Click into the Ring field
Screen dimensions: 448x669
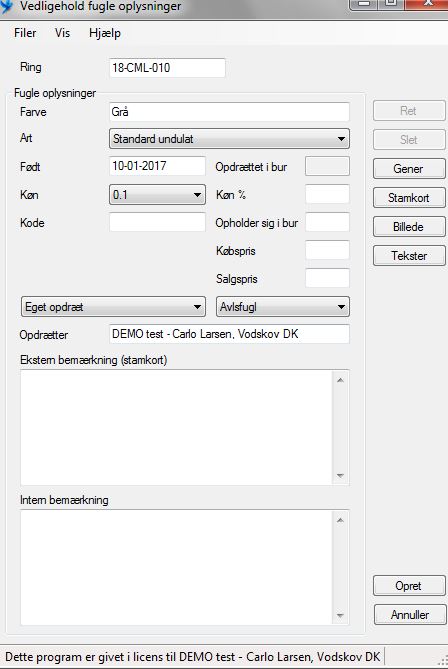click(x=167, y=68)
